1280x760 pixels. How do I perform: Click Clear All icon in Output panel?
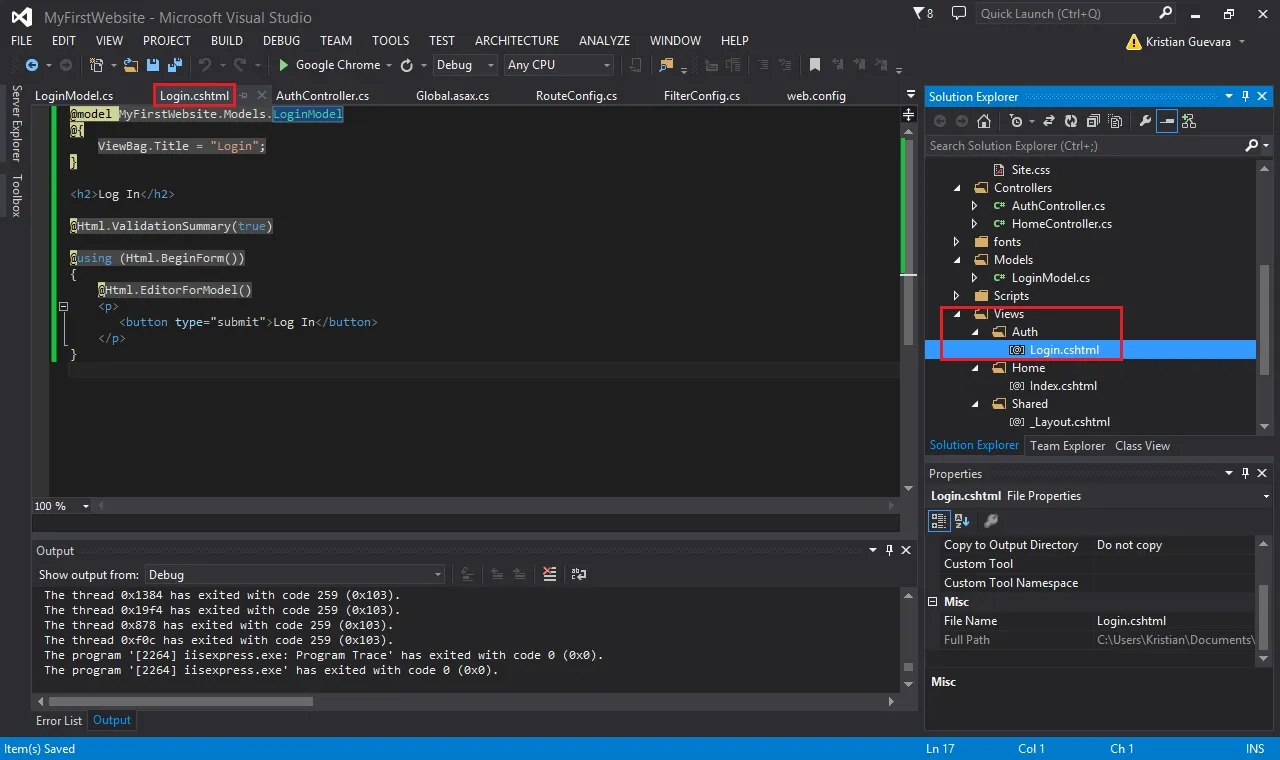[549, 574]
